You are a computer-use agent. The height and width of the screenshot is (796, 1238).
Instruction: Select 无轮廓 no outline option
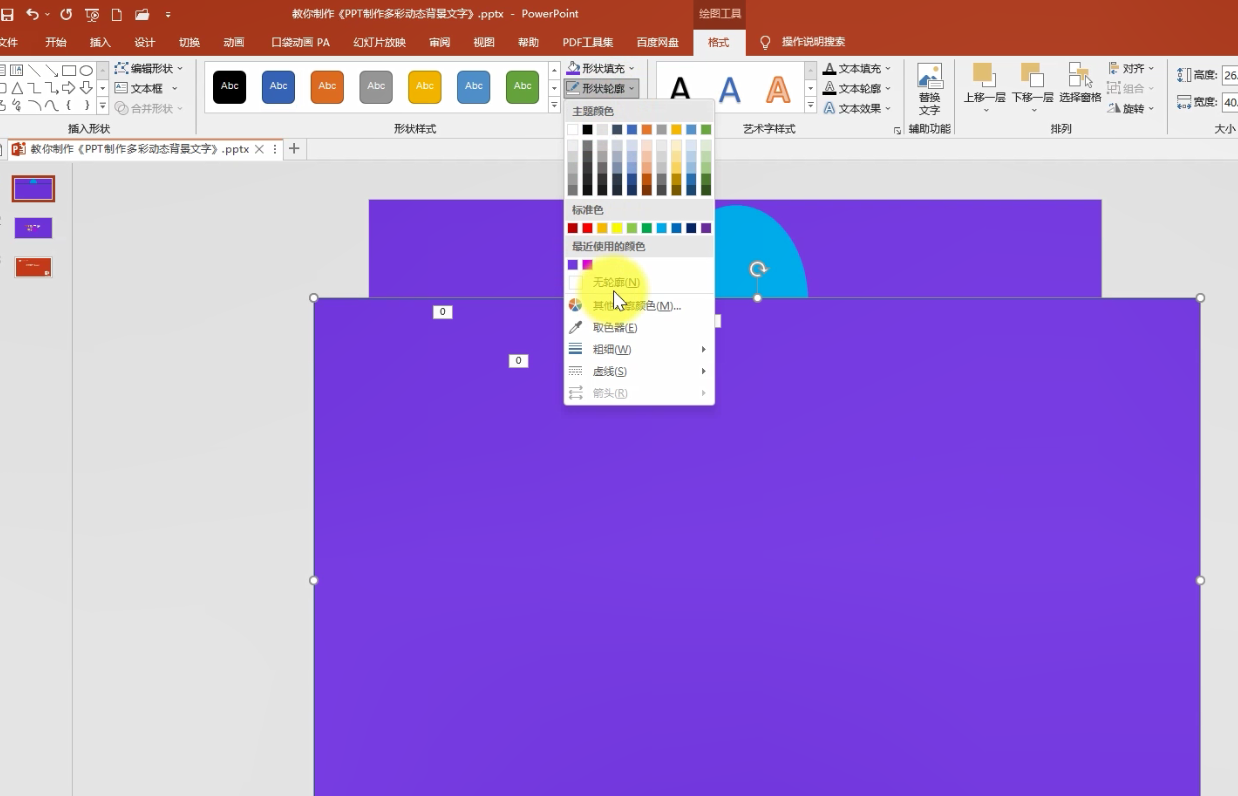(x=639, y=283)
